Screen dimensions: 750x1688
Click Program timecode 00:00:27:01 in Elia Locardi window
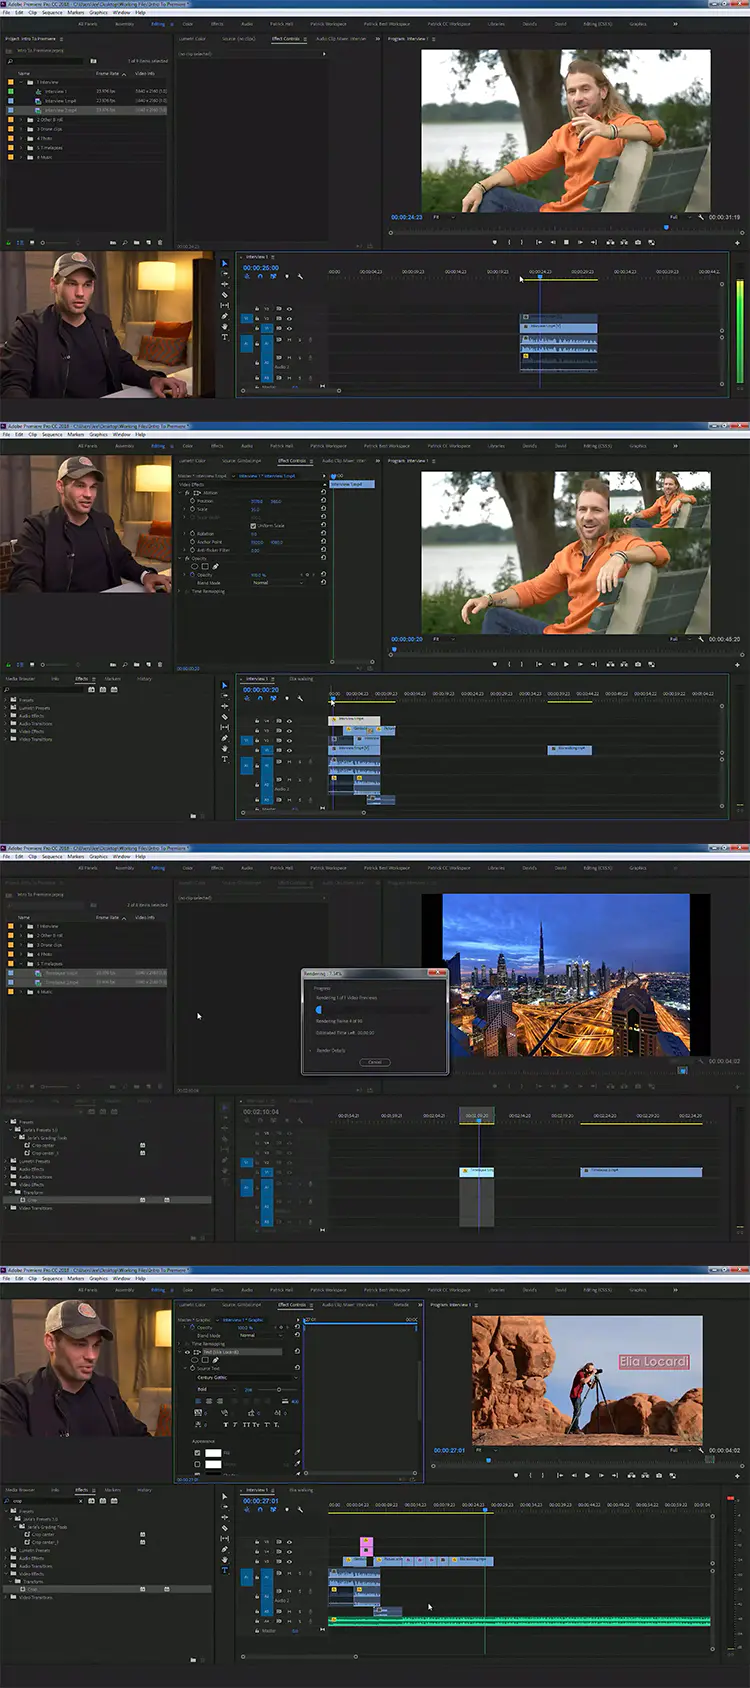point(449,1450)
